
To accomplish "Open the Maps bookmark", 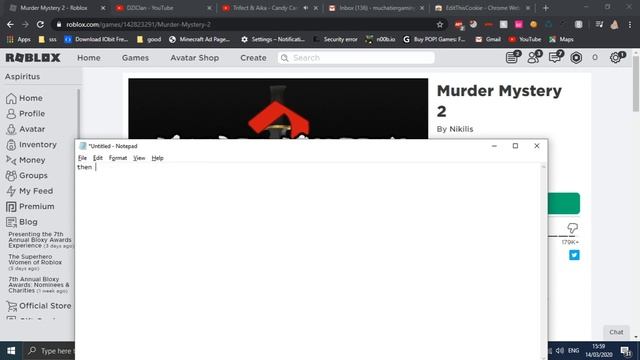I will [x=561, y=39].
